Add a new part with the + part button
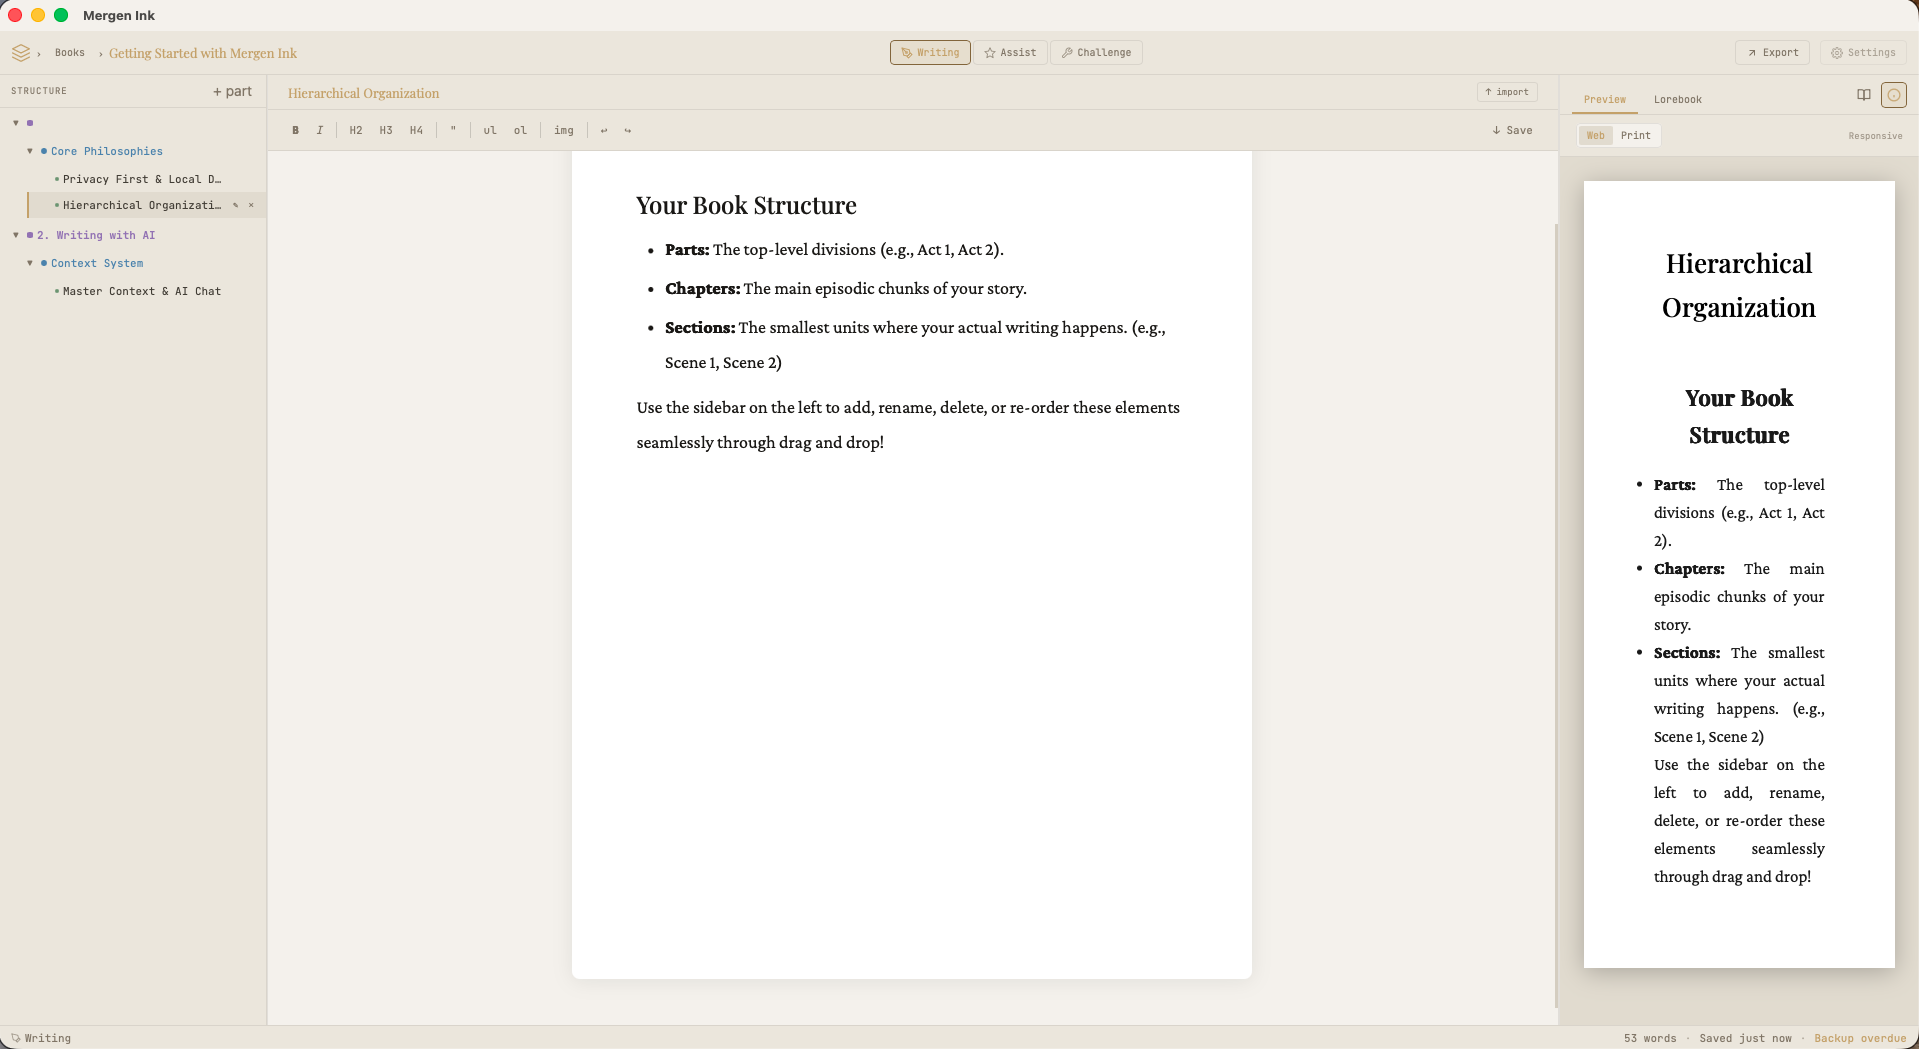This screenshot has width=1919, height=1049. (232, 91)
